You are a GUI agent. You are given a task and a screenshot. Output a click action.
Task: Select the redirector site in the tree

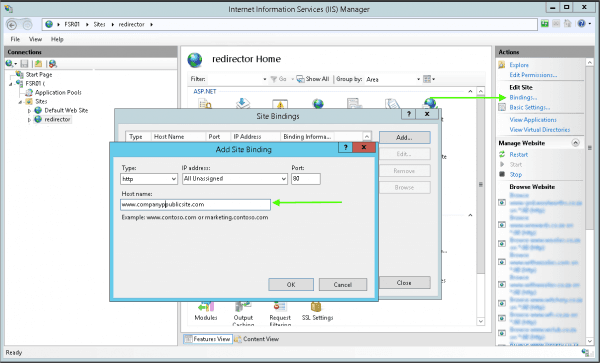click(x=57, y=119)
